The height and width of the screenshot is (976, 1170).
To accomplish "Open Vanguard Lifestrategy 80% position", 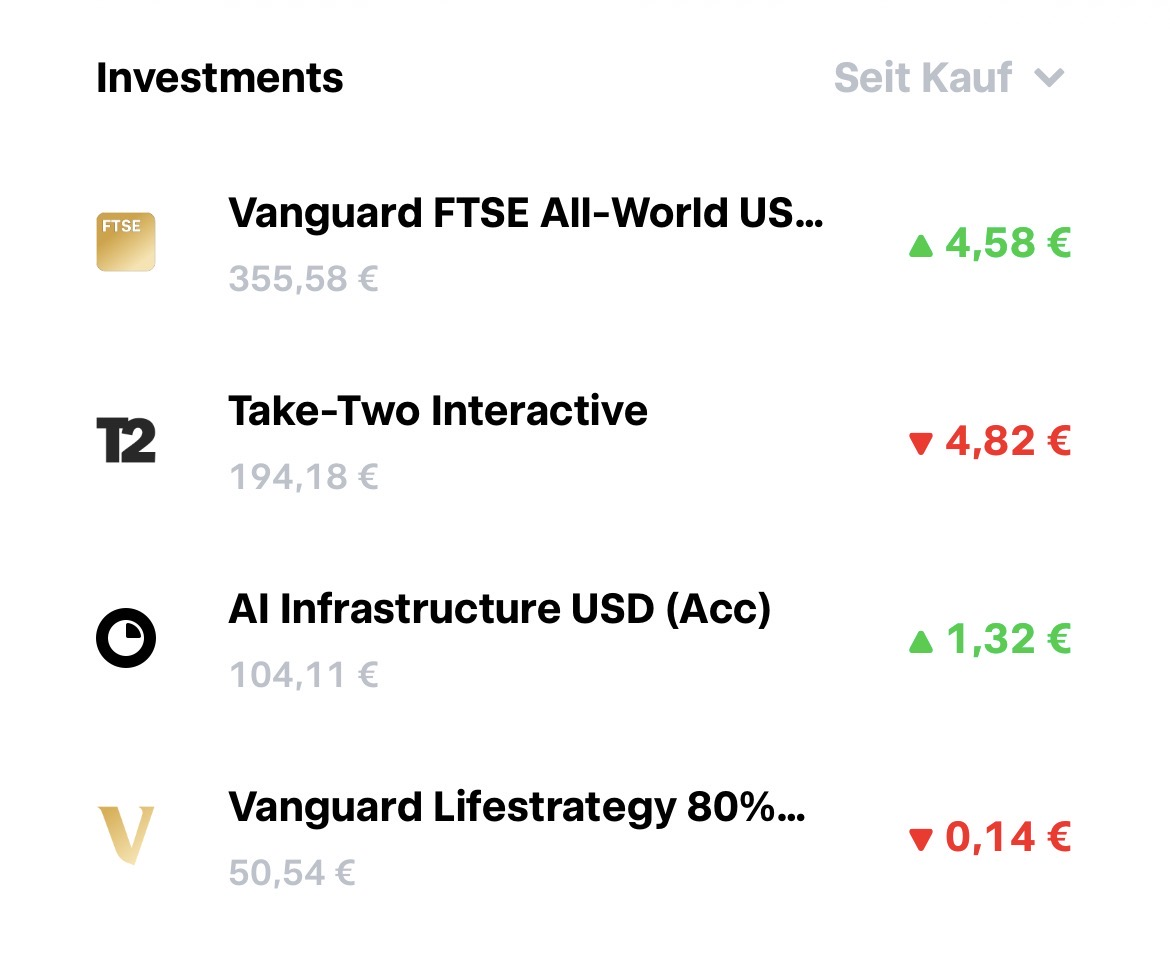I will click(x=516, y=807).
